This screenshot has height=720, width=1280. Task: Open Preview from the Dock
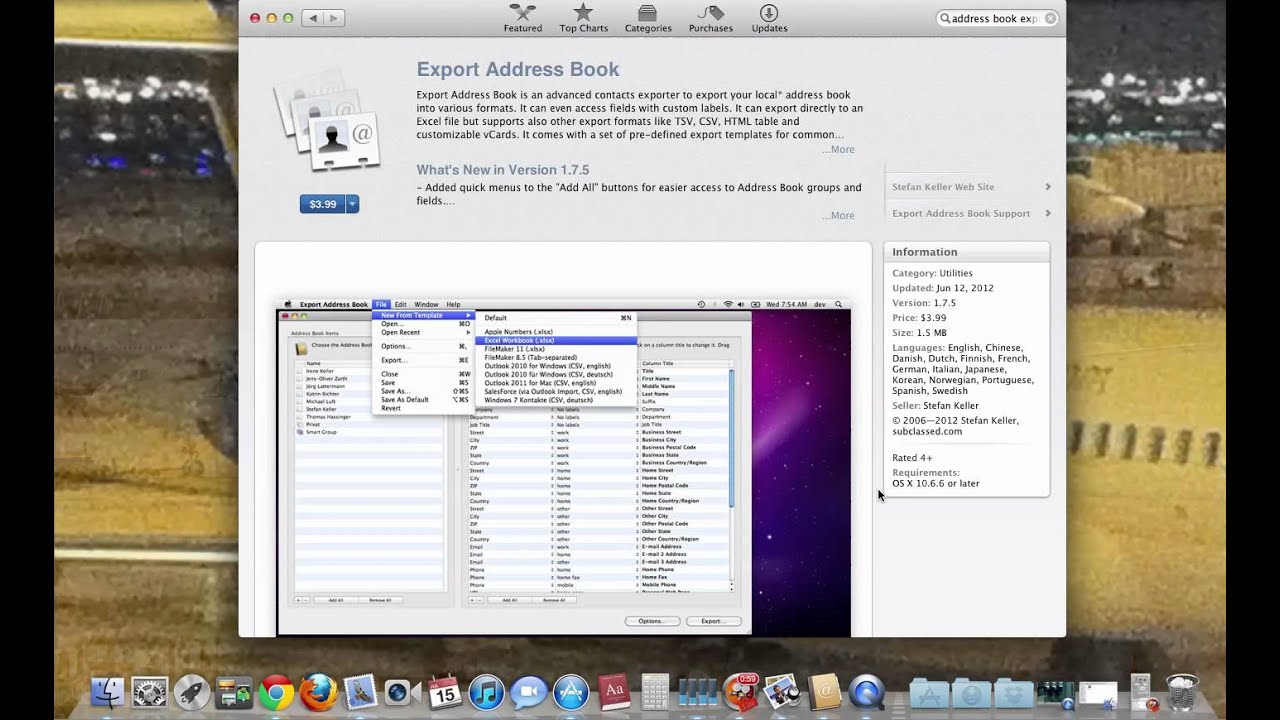tap(781, 692)
